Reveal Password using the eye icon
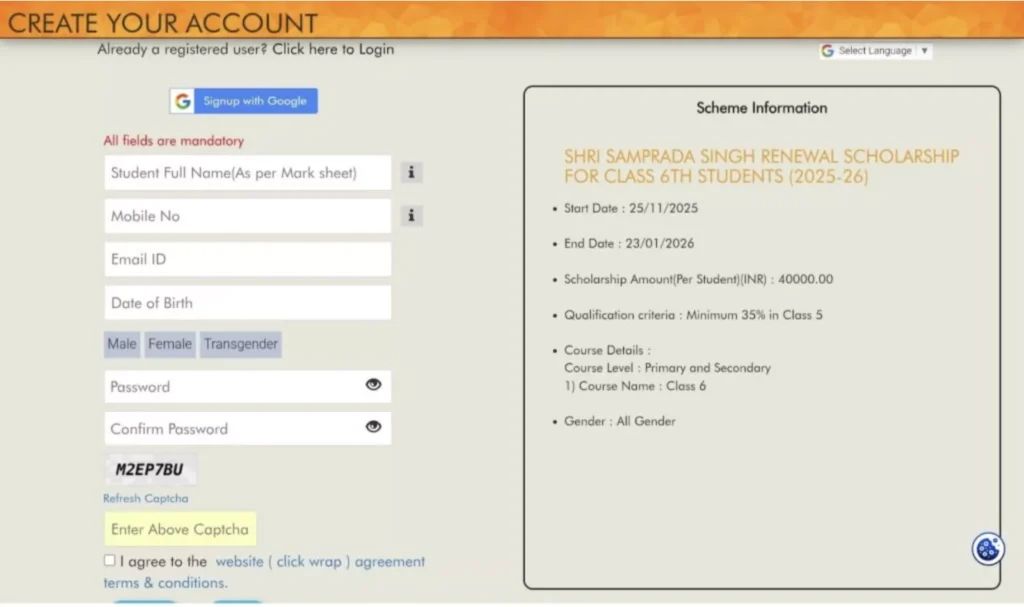This screenshot has width=1024, height=607. click(373, 385)
